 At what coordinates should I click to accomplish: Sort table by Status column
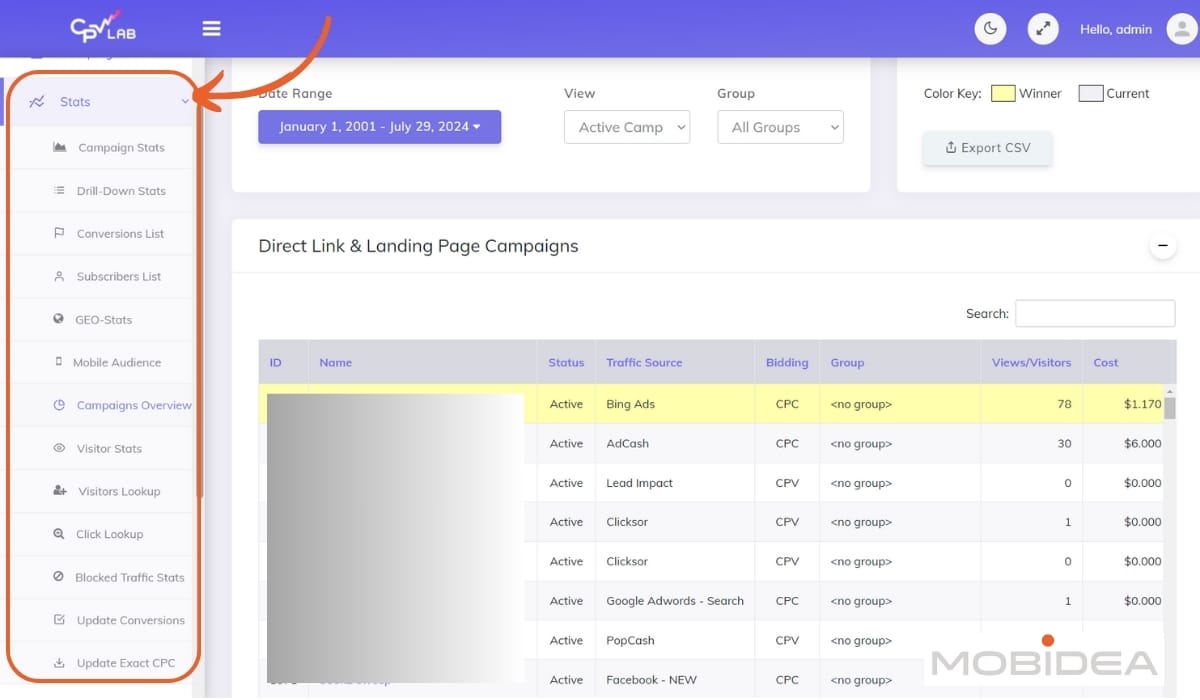(x=566, y=362)
